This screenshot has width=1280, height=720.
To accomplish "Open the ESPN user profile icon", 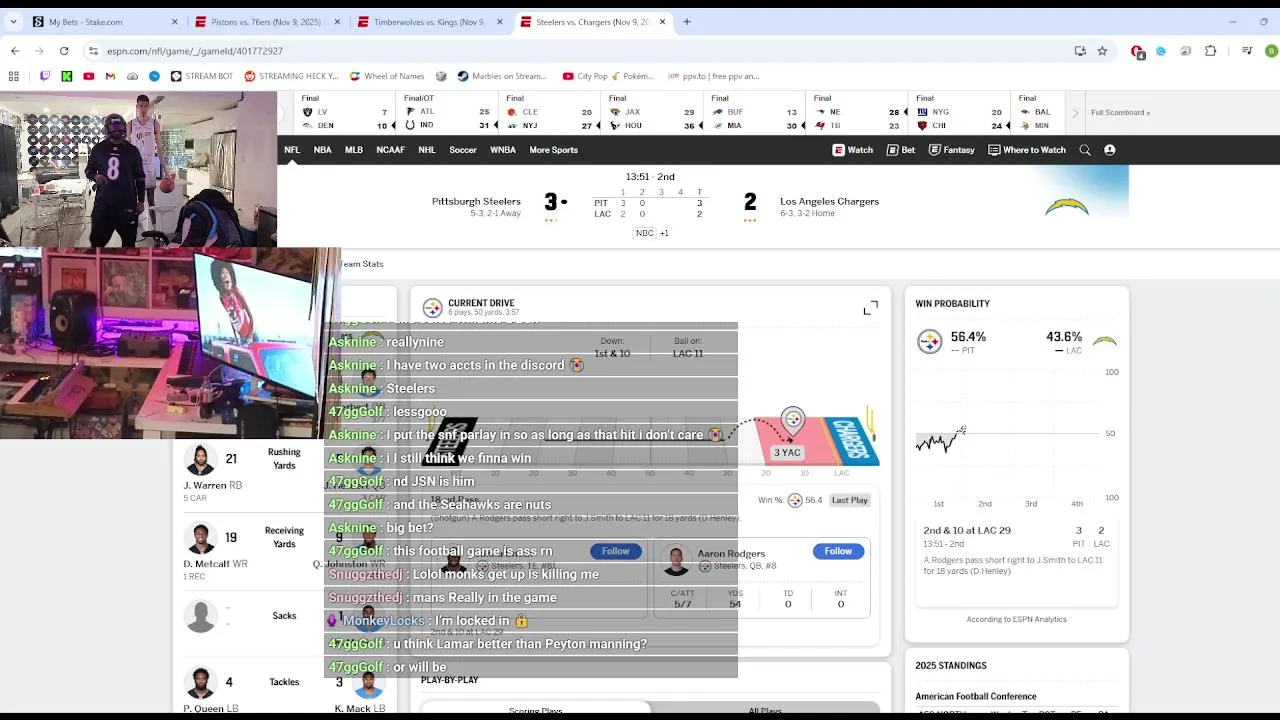I will [1109, 150].
